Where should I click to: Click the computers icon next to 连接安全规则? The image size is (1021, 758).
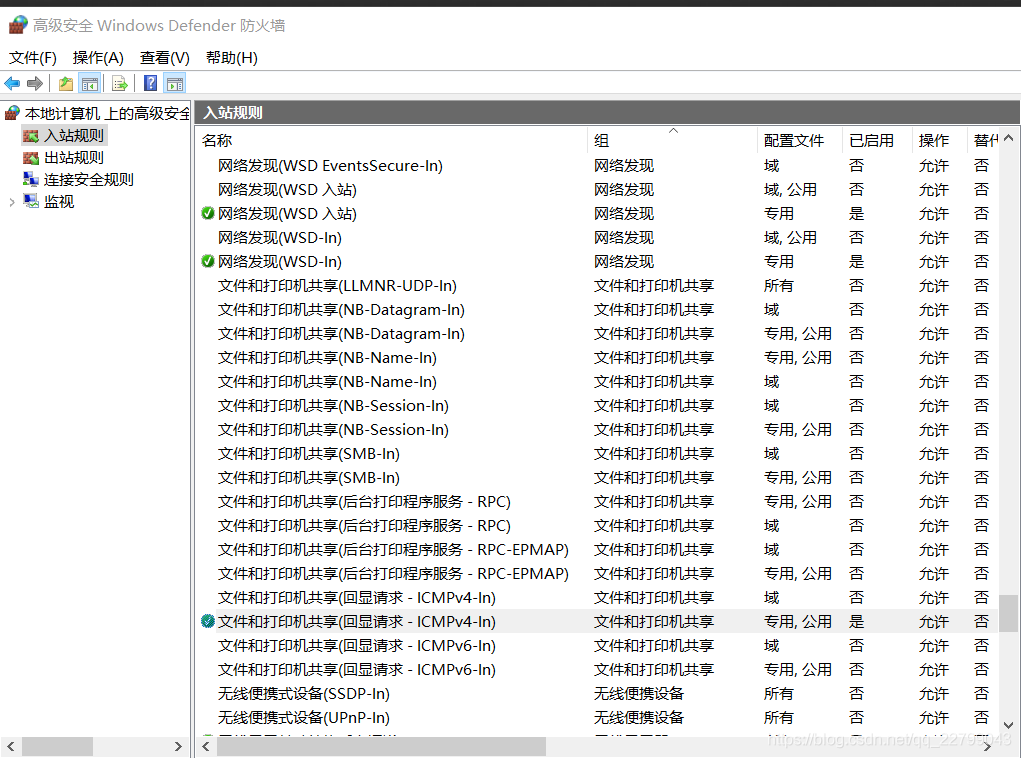[31, 179]
